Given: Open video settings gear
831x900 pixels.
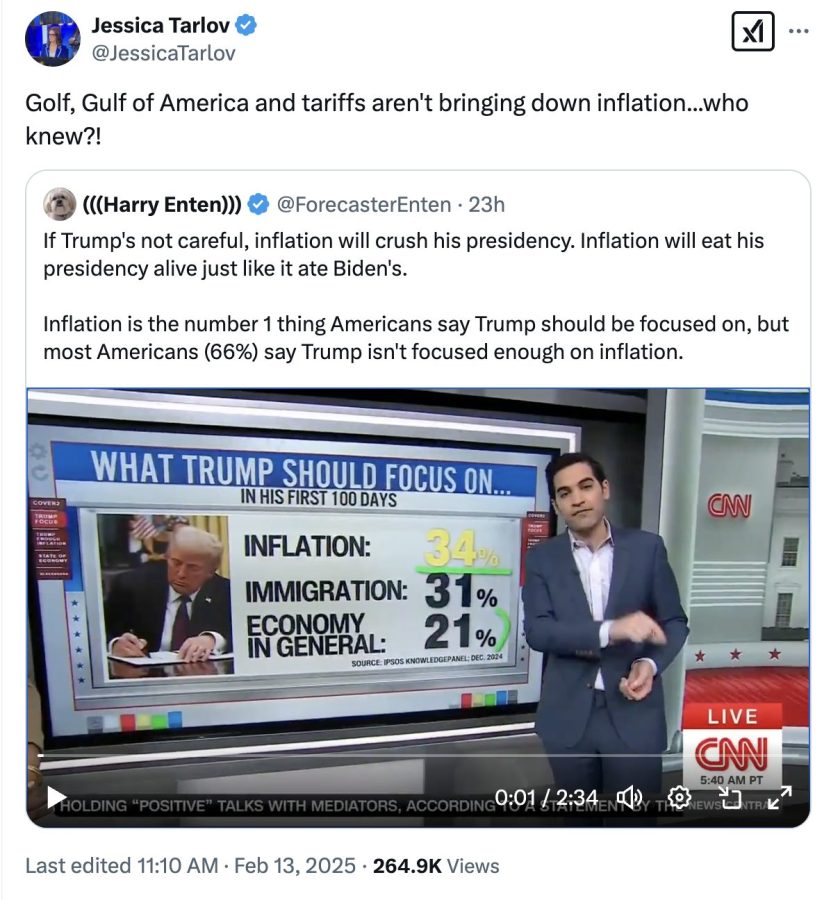Looking at the screenshot, I should point(680,797).
